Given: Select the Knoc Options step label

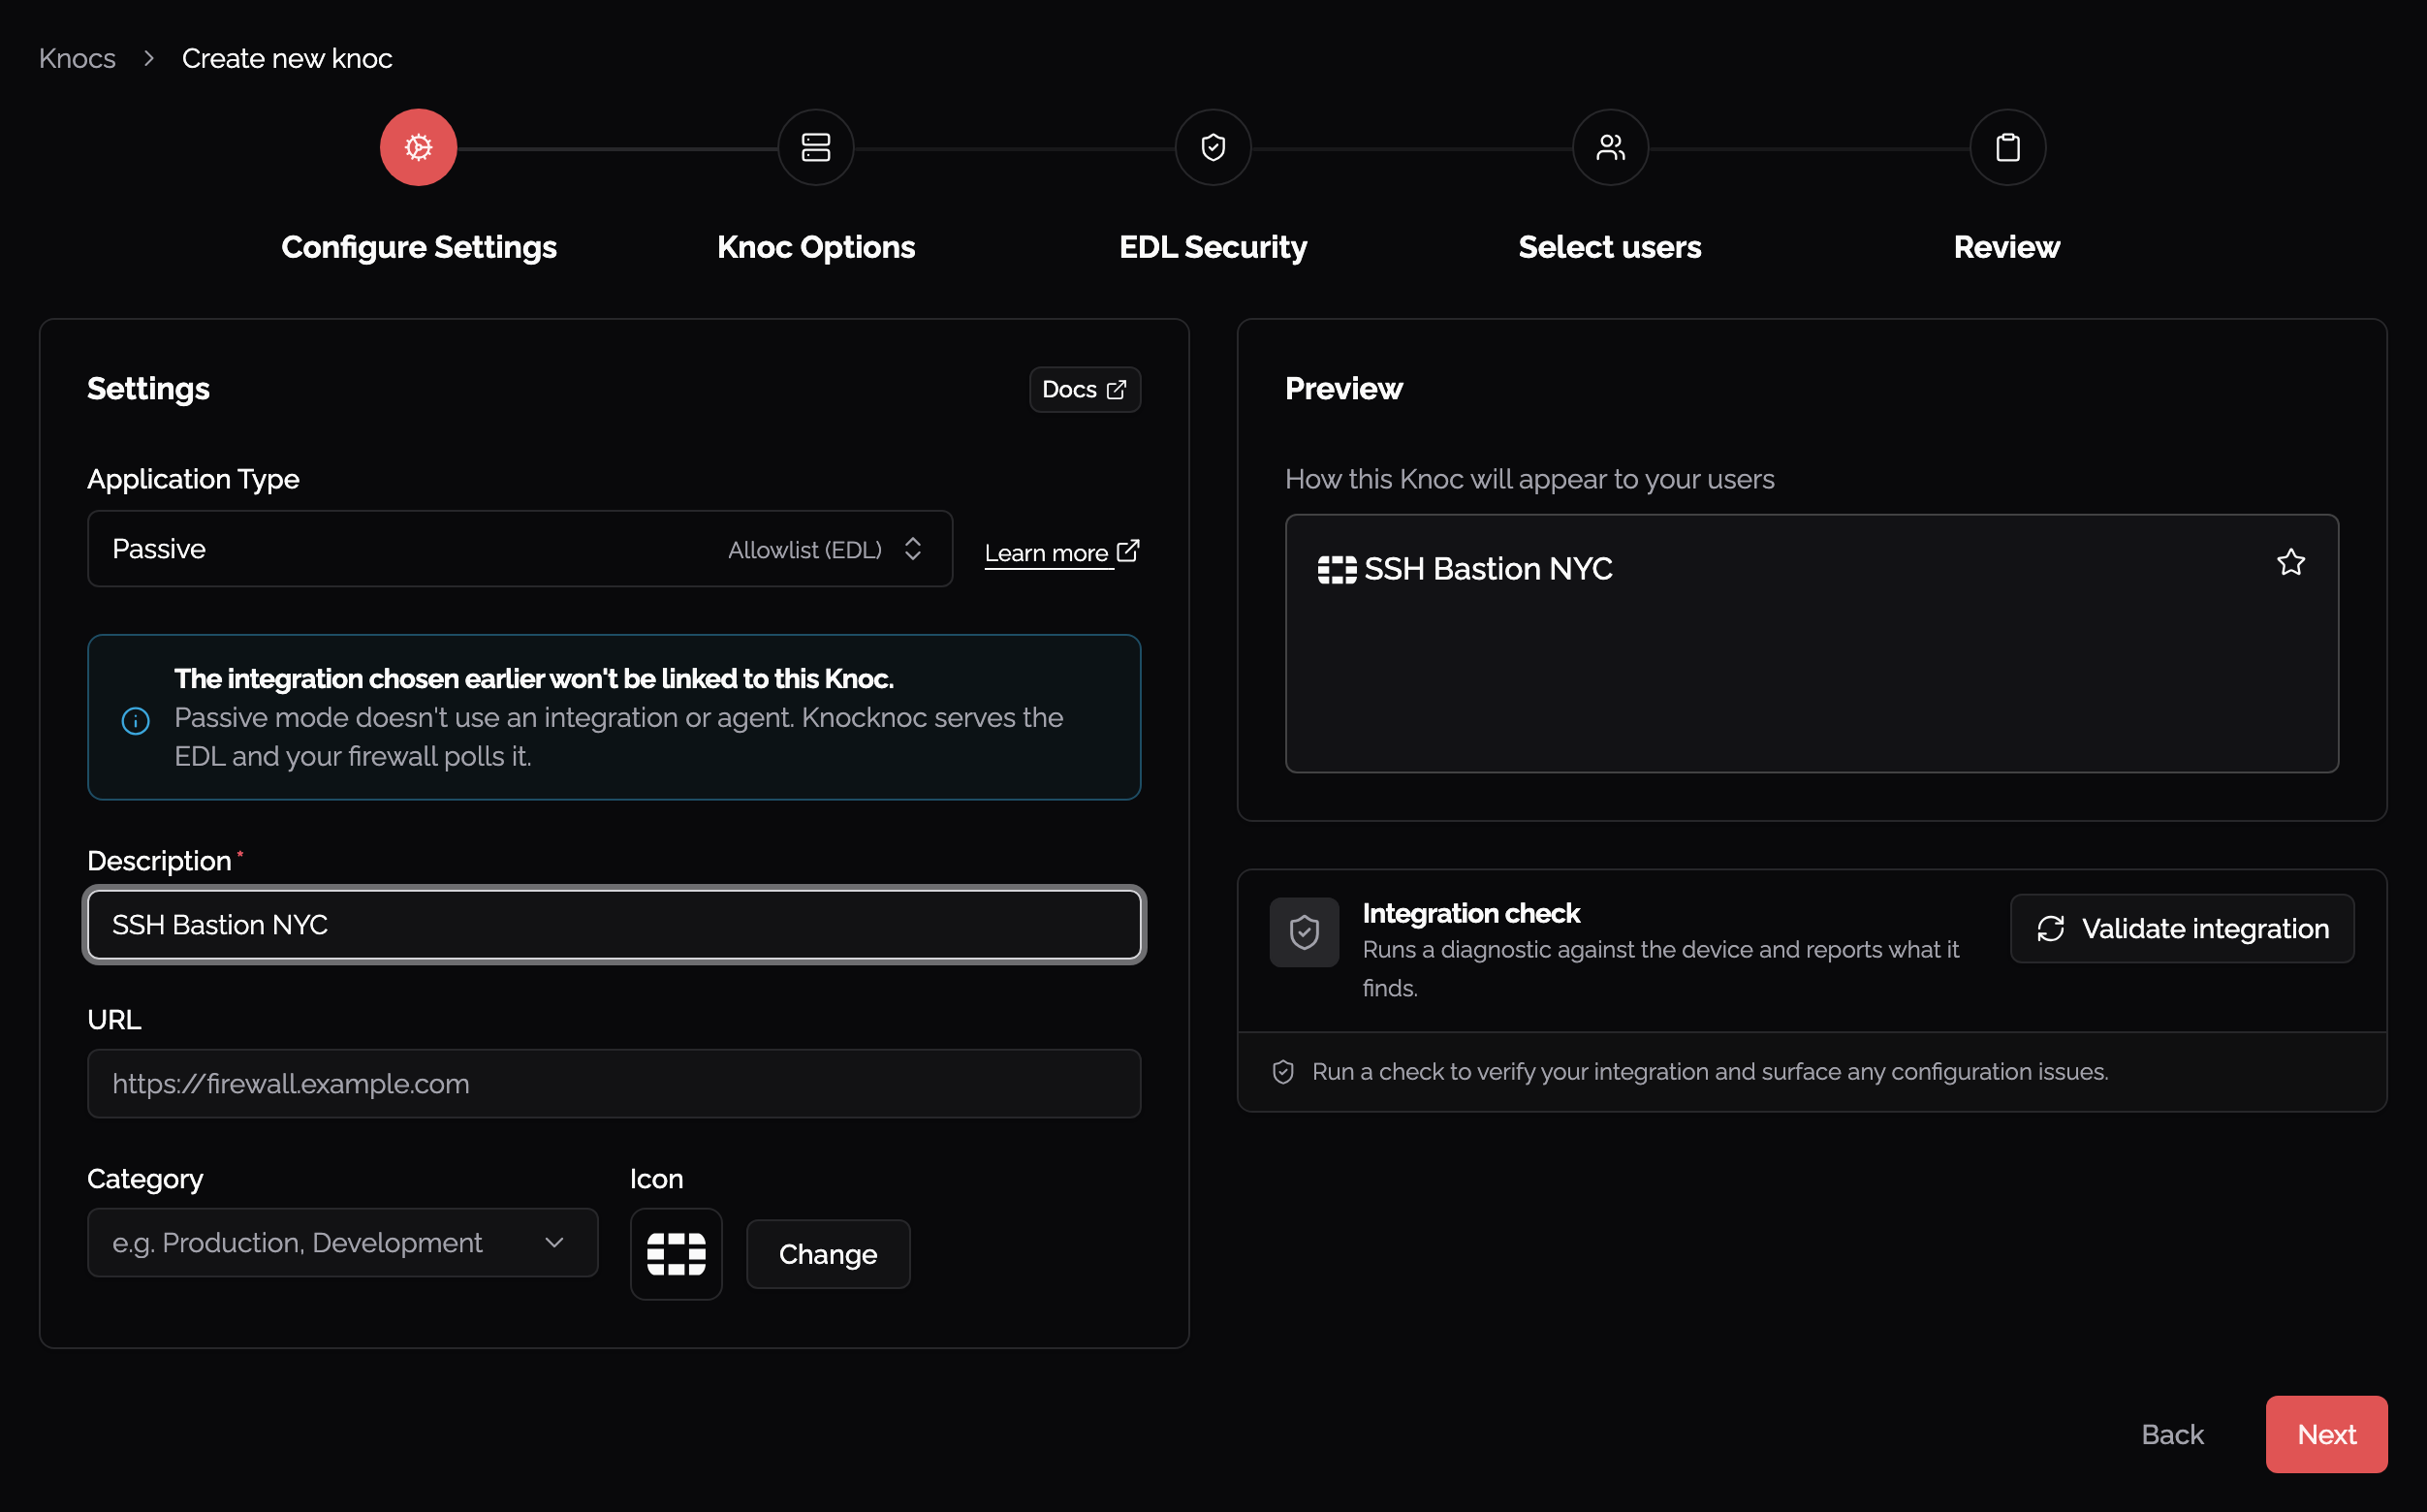Looking at the screenshot, I should [815, 247].
